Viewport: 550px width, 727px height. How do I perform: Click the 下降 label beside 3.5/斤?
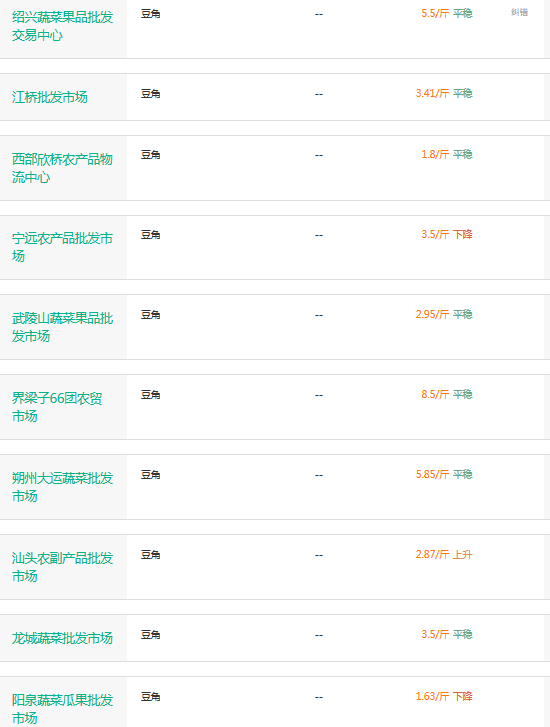(x=462, y=235)
